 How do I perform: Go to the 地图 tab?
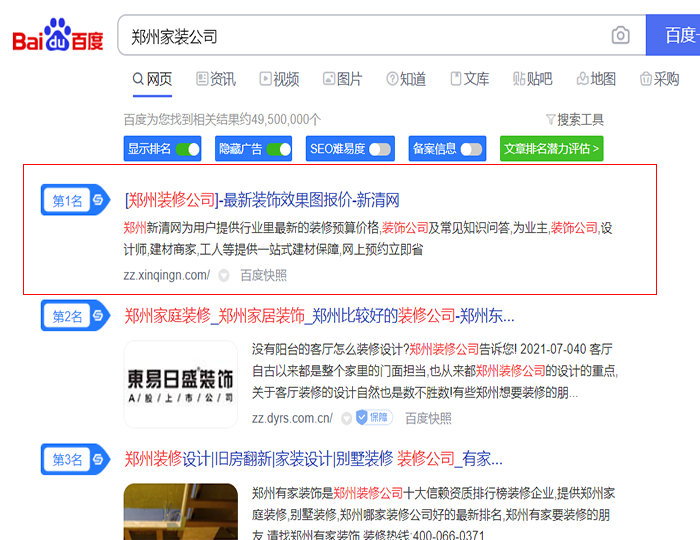click(596, 79)
